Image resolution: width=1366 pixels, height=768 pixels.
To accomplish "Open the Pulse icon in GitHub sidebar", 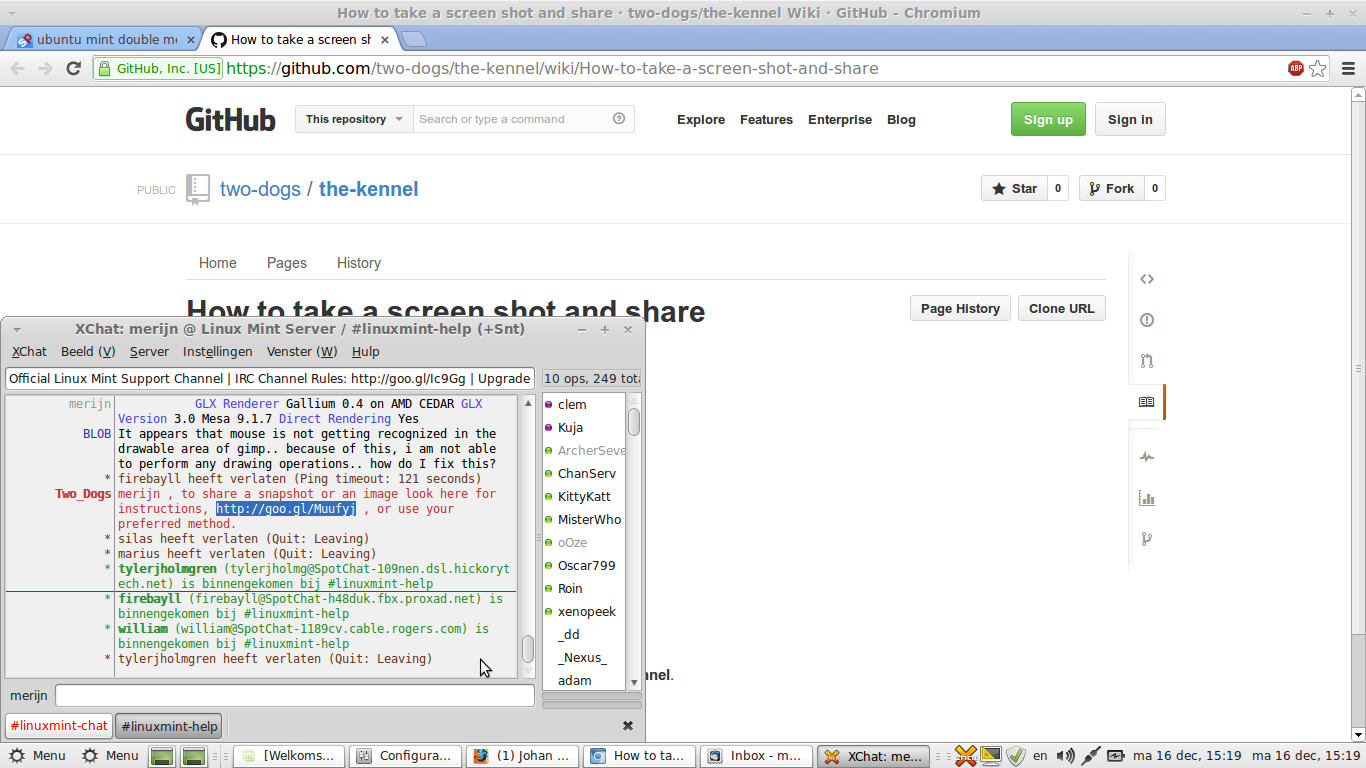I will [1147, 457].
